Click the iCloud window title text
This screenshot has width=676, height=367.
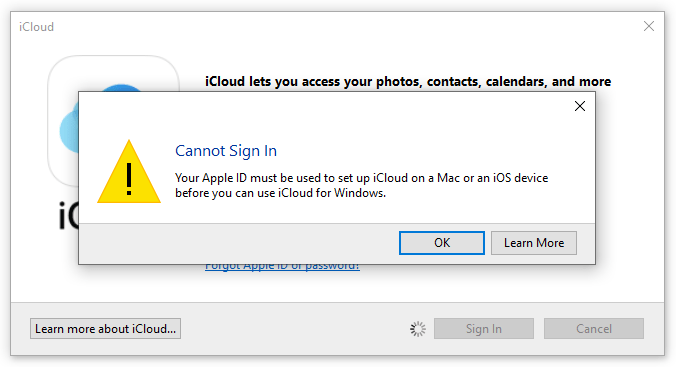(x=36, y=27)
